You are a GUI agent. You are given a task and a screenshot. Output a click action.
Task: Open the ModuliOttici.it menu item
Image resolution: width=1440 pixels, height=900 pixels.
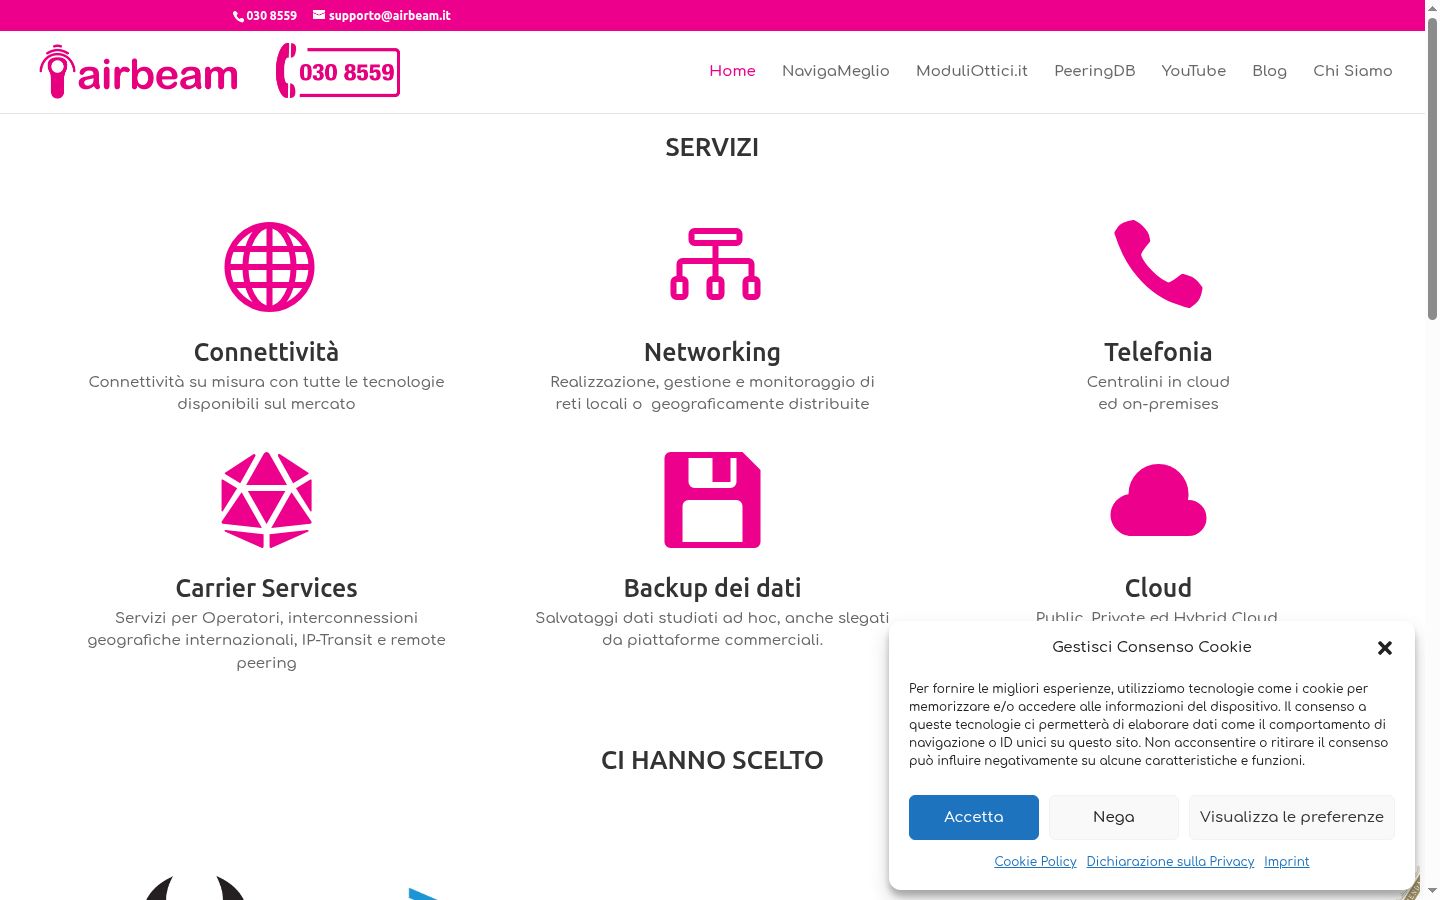click(x=972, y=71)
